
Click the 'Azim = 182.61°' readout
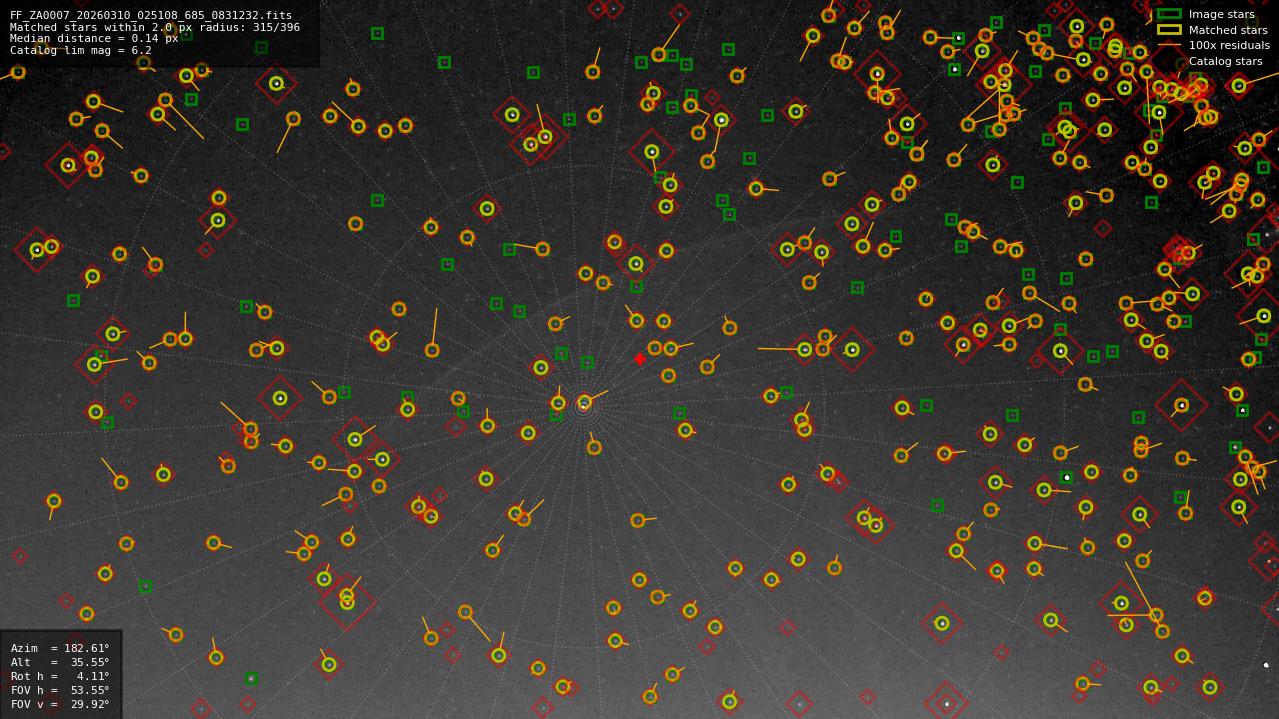point(60,648)
